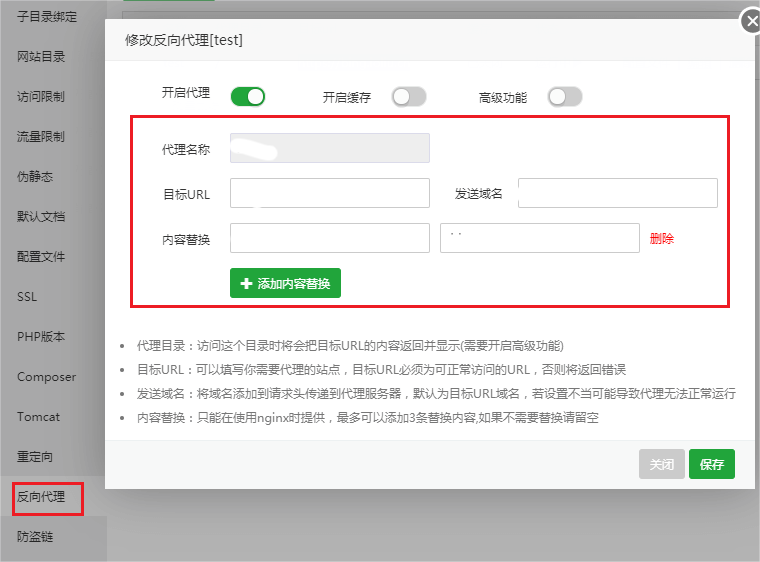Image resolution: width=760 pixels, height=562 pixels.
Task: Switch to the SSL tab
Action: (27, 297)
